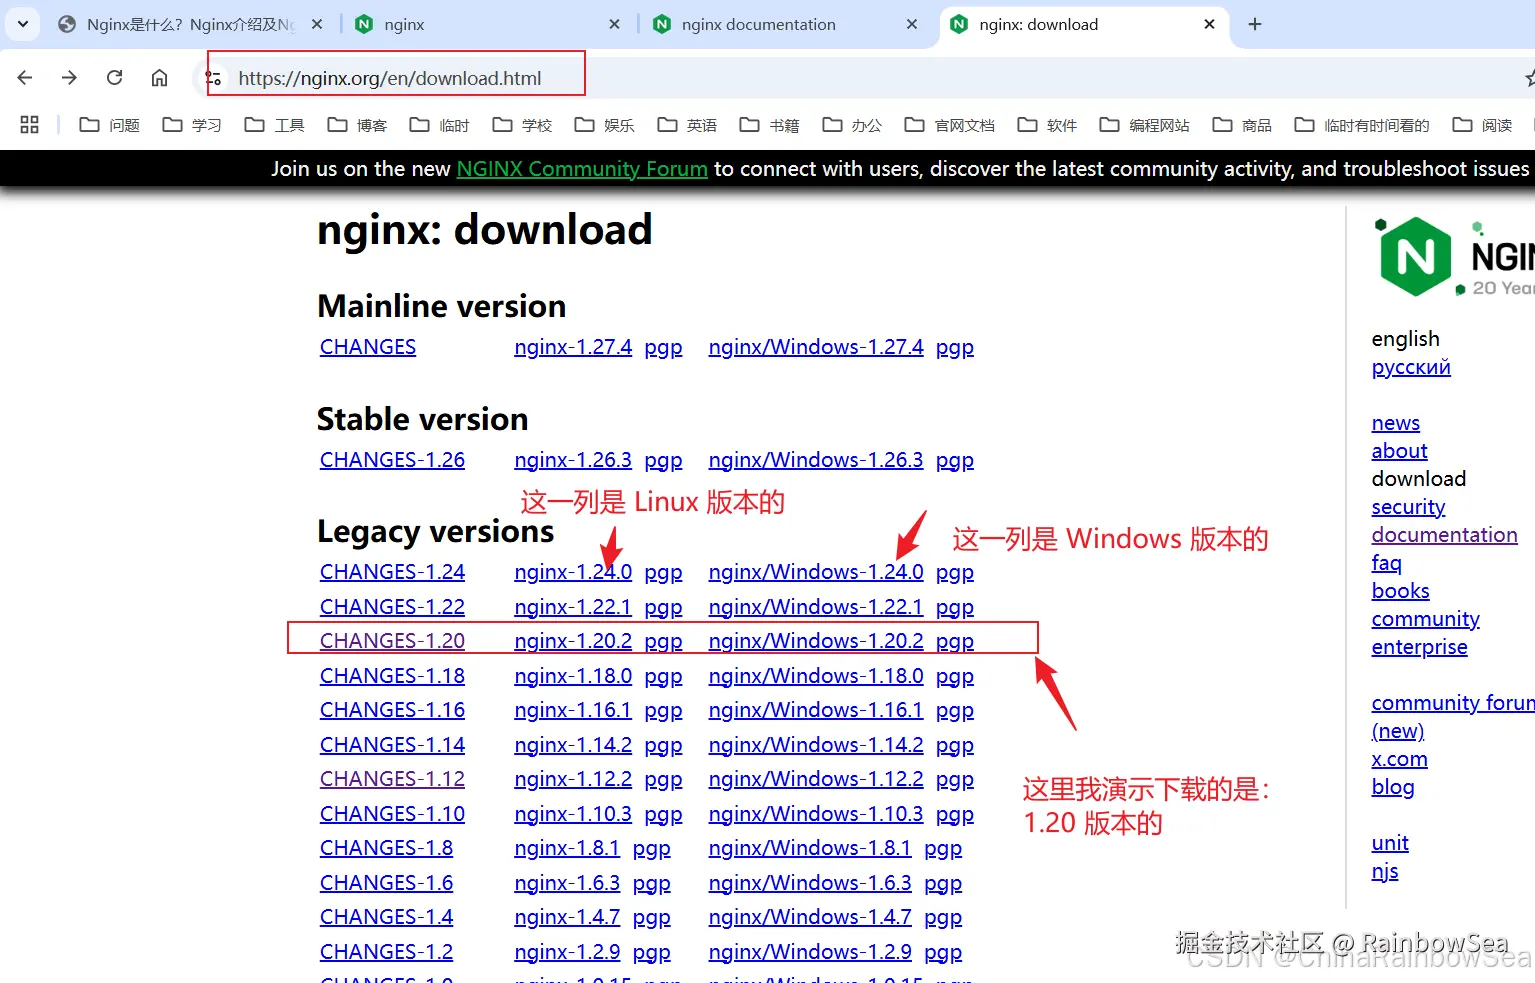
Task: Open the CHANGES-1.12 link
Action: (392, 779)
